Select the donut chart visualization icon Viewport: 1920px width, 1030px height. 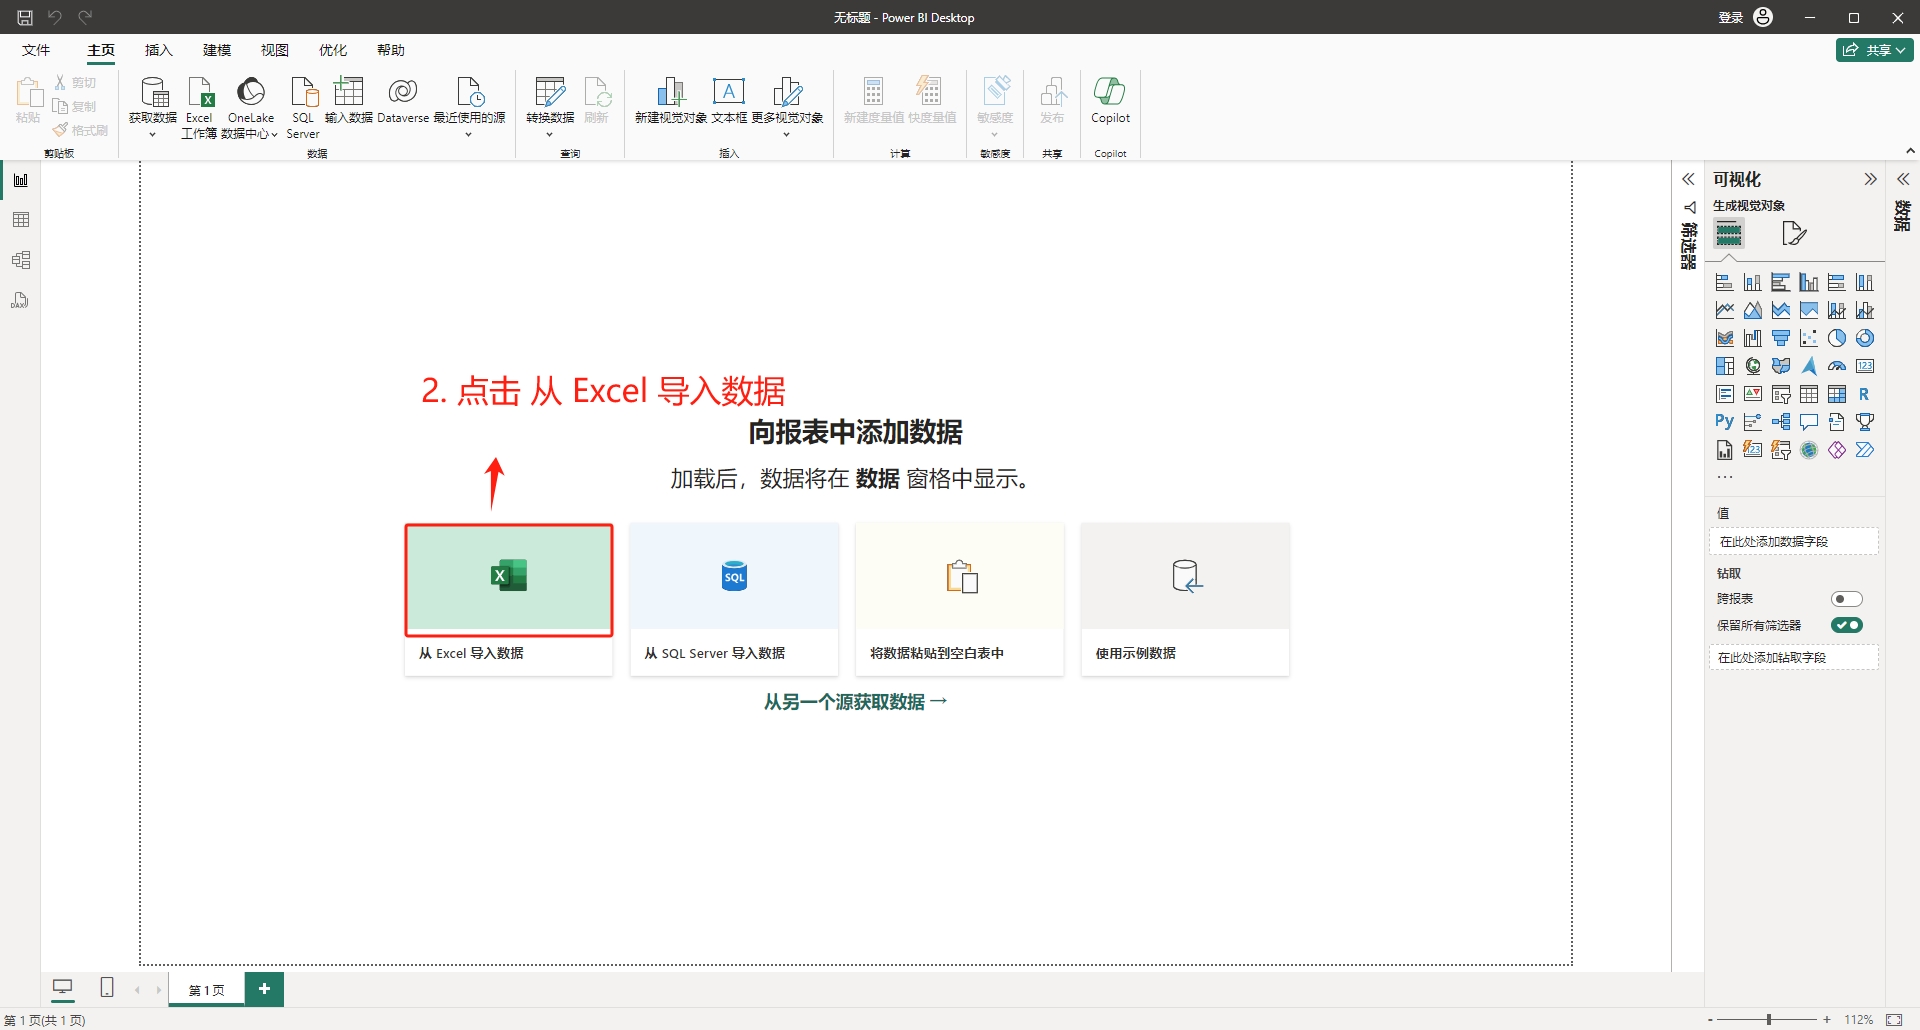click(1865, 338)
